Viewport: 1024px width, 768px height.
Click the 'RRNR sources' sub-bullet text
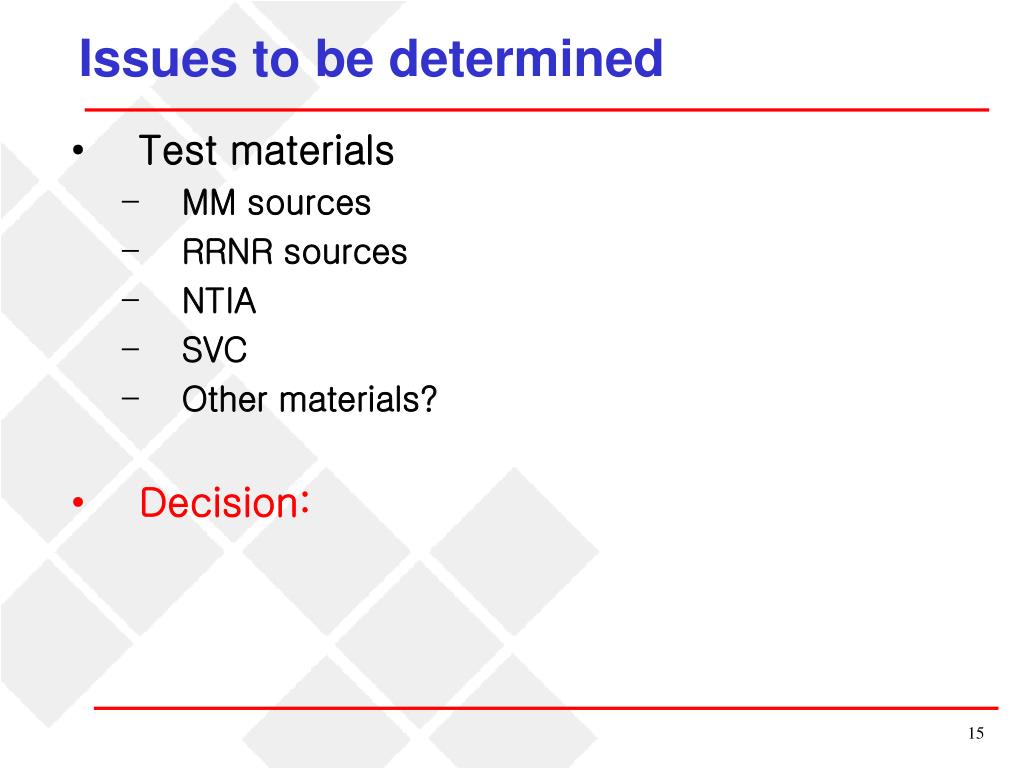[295, 252]
